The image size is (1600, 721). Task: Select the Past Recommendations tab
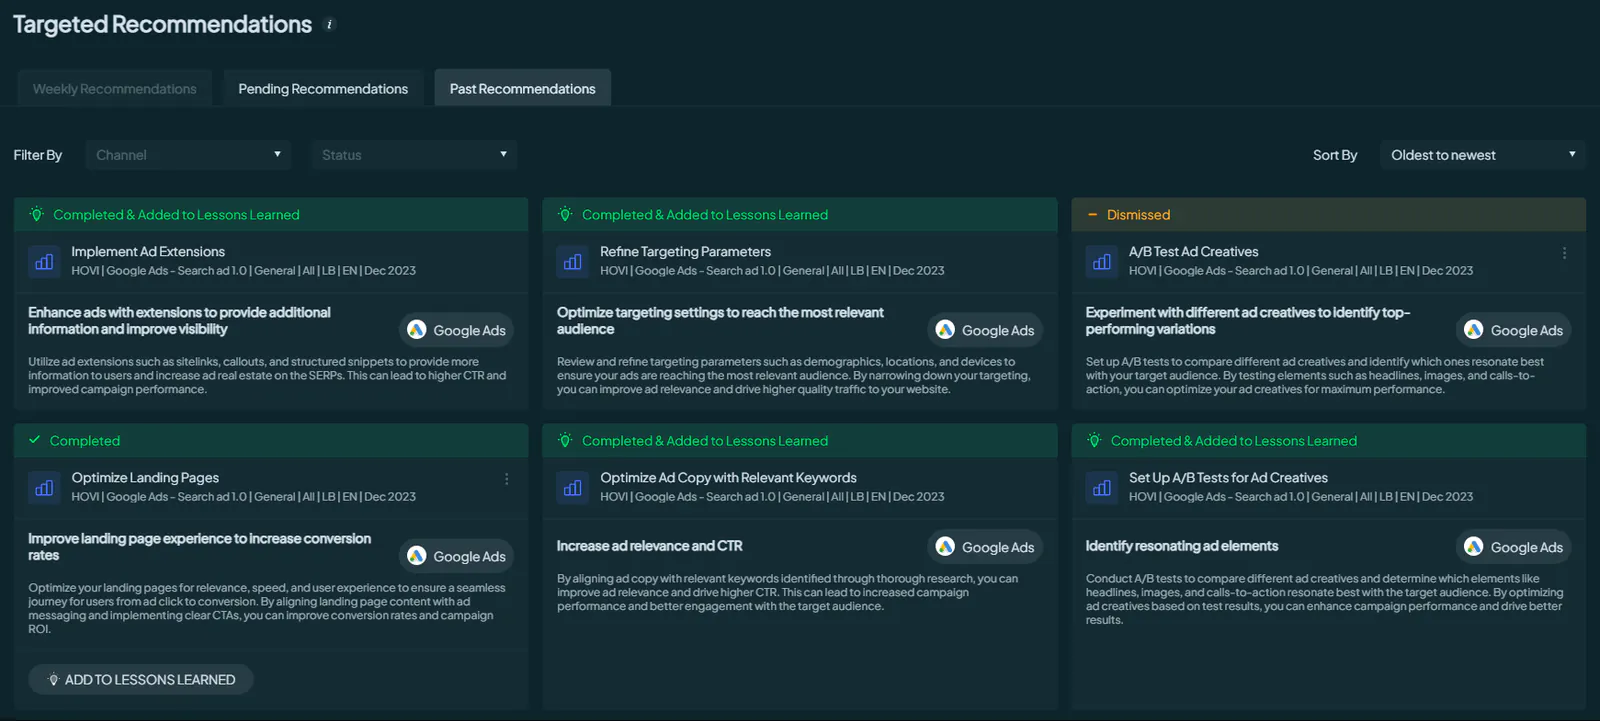[522, 88]
